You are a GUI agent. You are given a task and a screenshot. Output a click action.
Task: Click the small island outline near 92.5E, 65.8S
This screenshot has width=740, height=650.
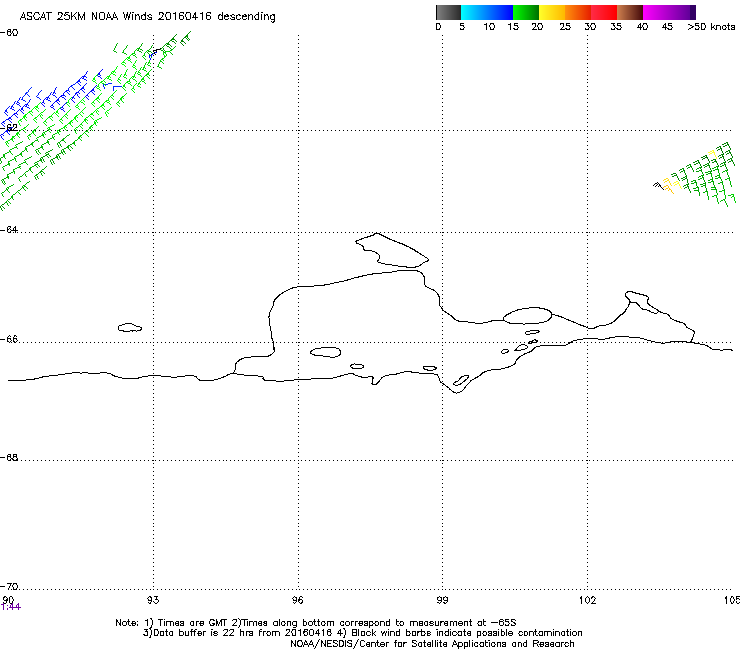[x=130, y=327]
